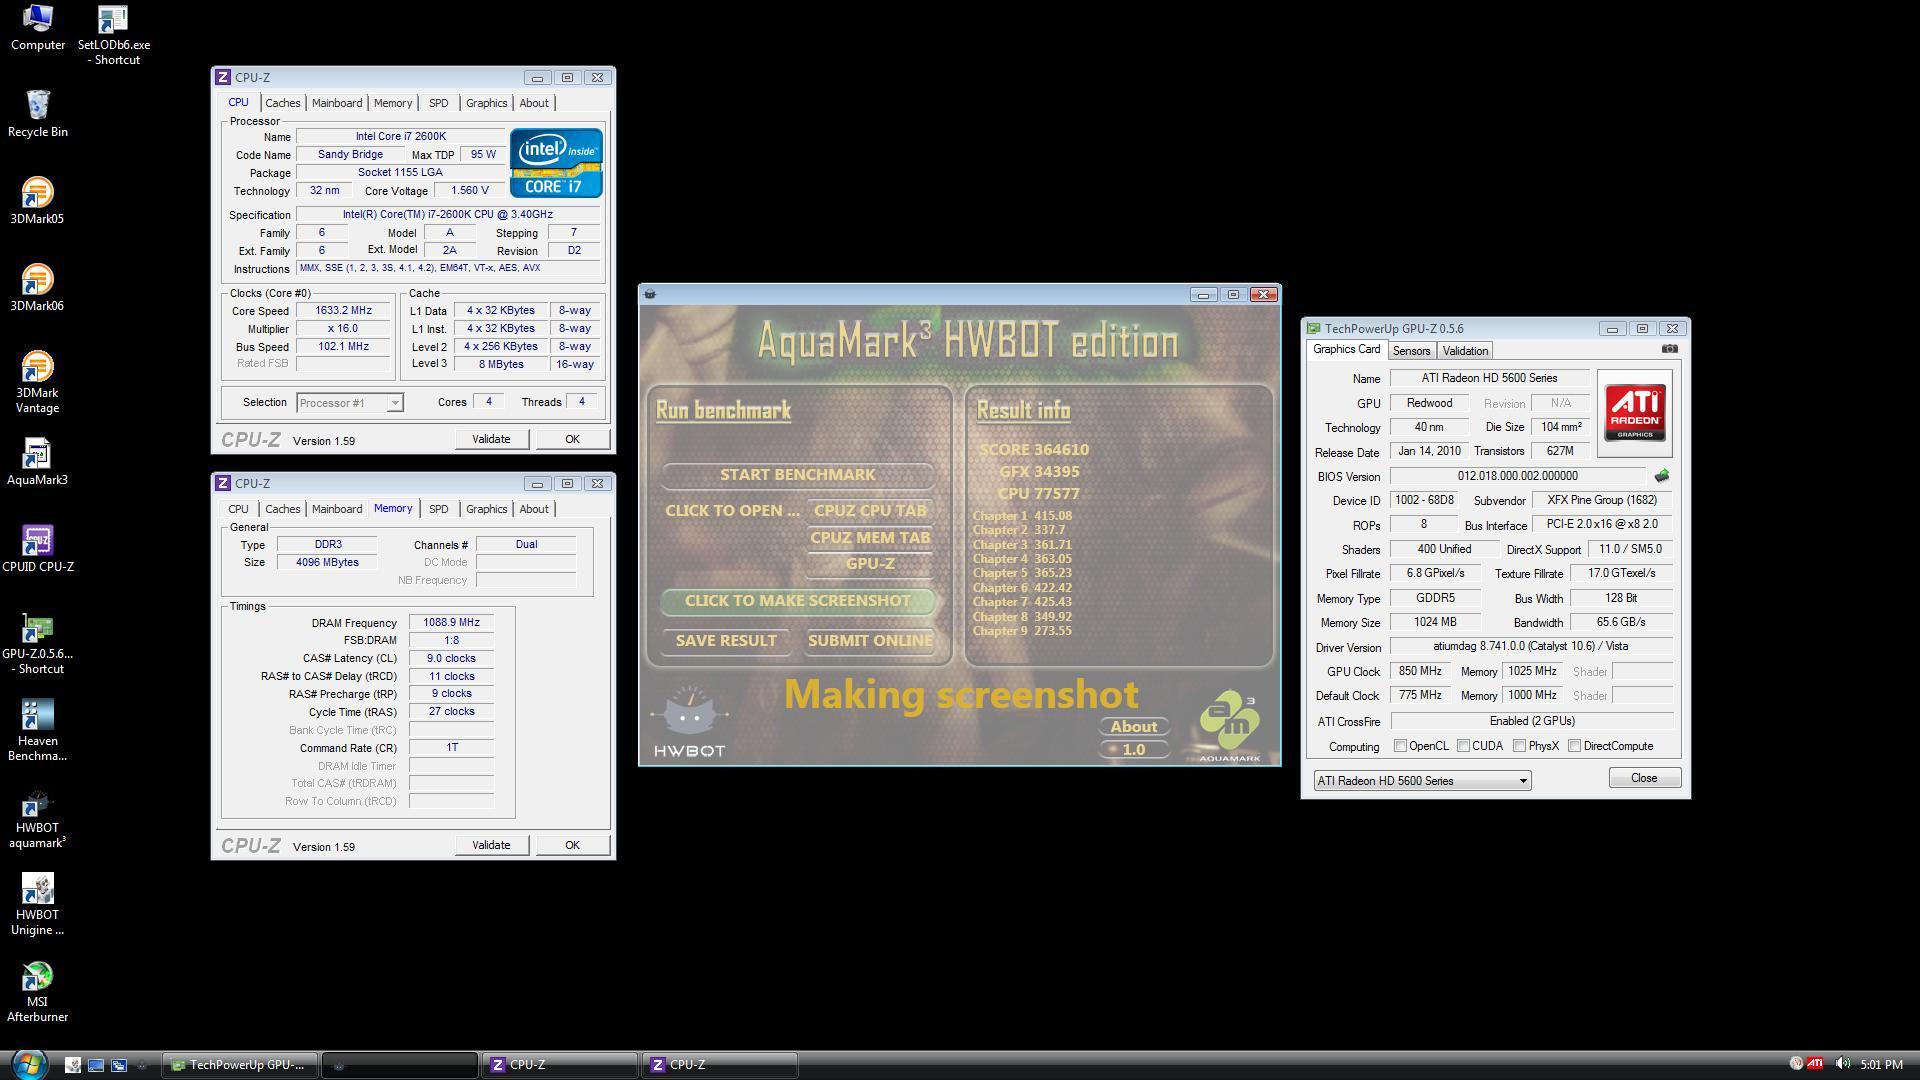Switch to Mainboard tab in top CPU-Z
This screenshot has width=1920, height=1080.
tap(337, 103)
